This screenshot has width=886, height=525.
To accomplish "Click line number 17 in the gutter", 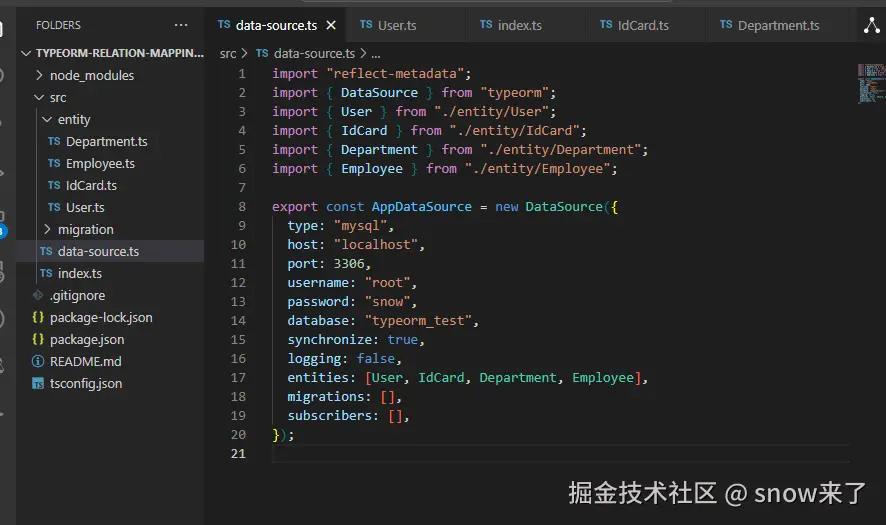I will (x=238, y=378).
